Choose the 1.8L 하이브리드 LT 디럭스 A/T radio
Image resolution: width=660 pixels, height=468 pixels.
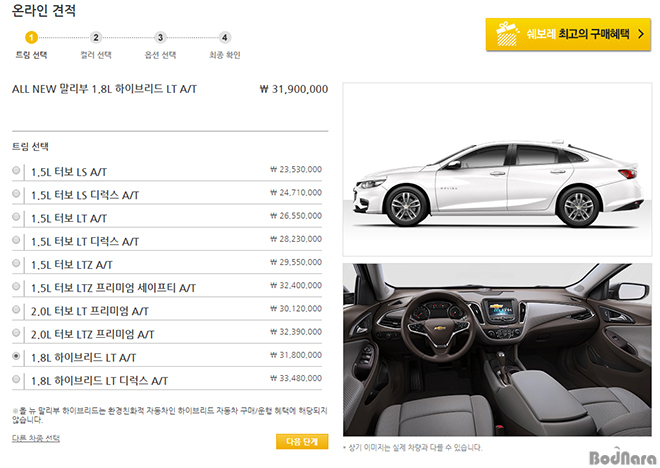tap(16, 379)
